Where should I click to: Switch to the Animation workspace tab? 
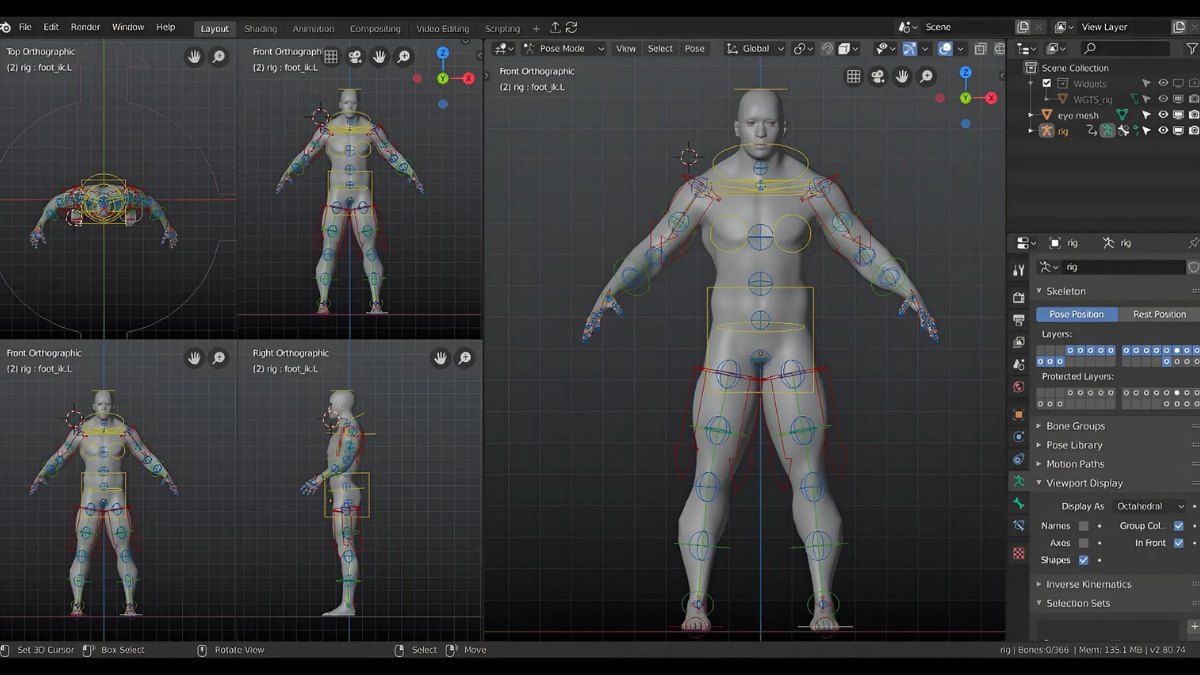click(313, 28)
